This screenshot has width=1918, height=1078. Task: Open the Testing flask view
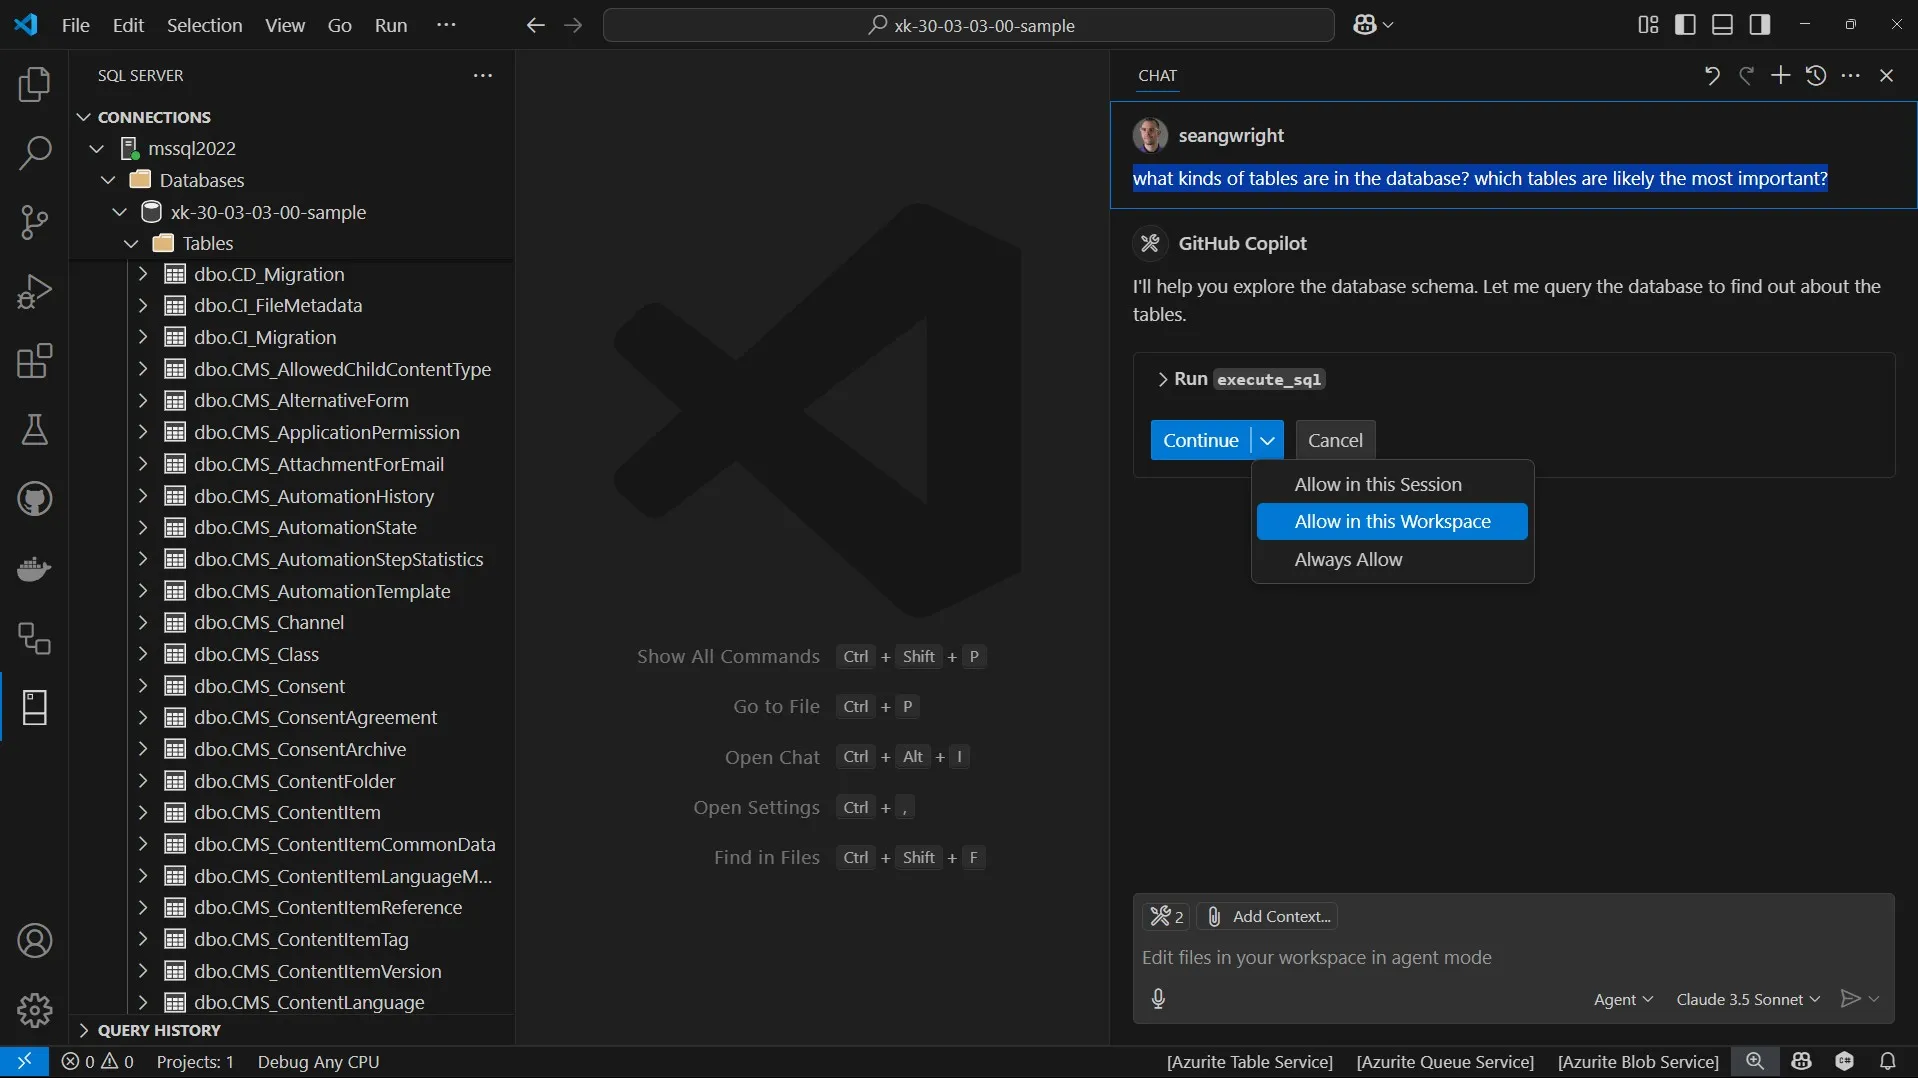pyautogui.click(x=35, y=430)
